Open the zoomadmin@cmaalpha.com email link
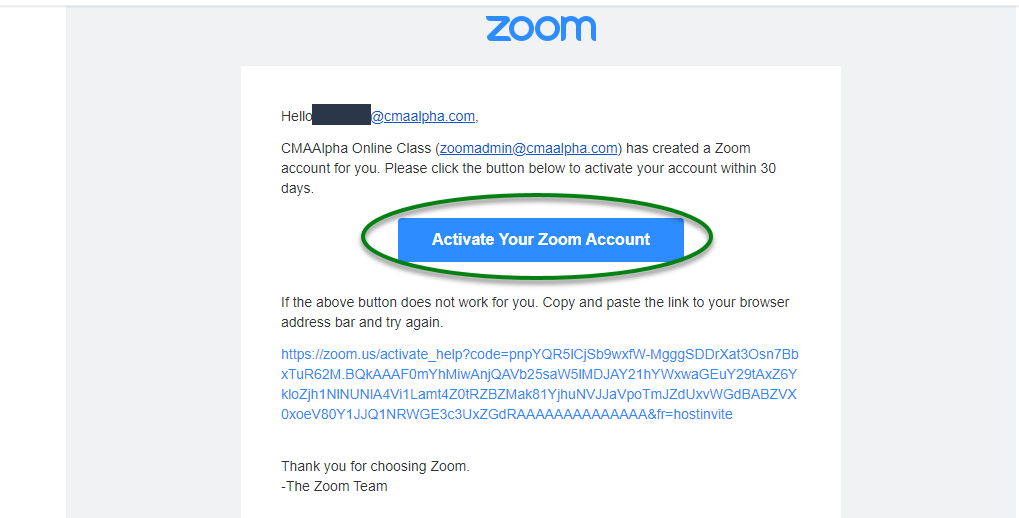The image size is (1019, 518). click(x=528, y=148)
